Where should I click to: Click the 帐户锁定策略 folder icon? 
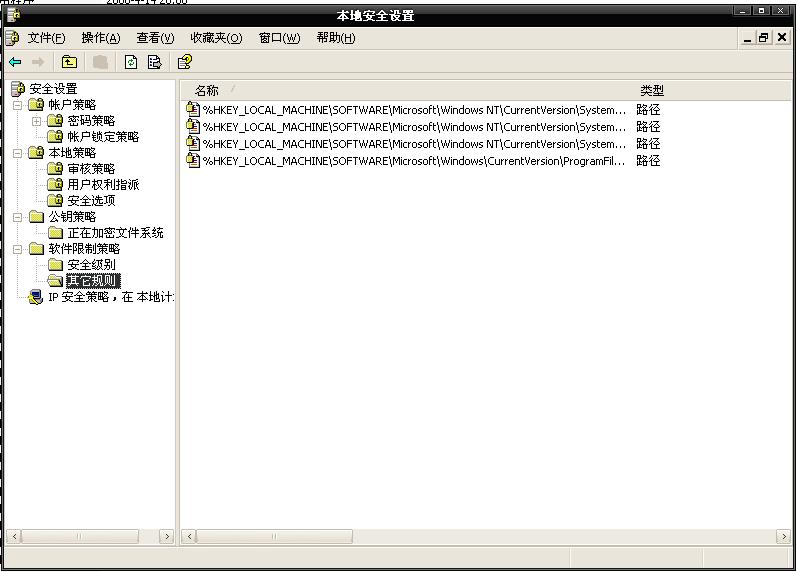(55, 136)
